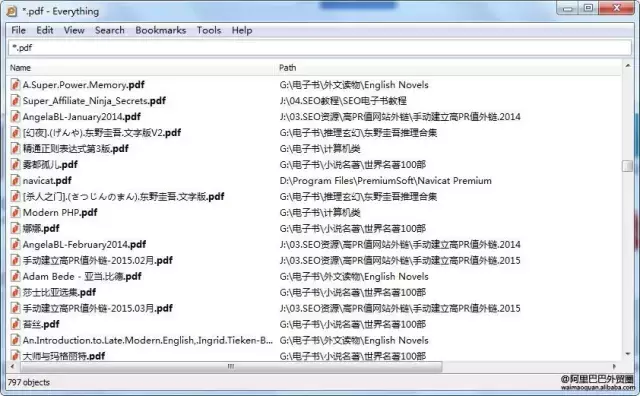Select file name Modern PHP.pdf
The image size is (640, 396).
pos(60,212)
